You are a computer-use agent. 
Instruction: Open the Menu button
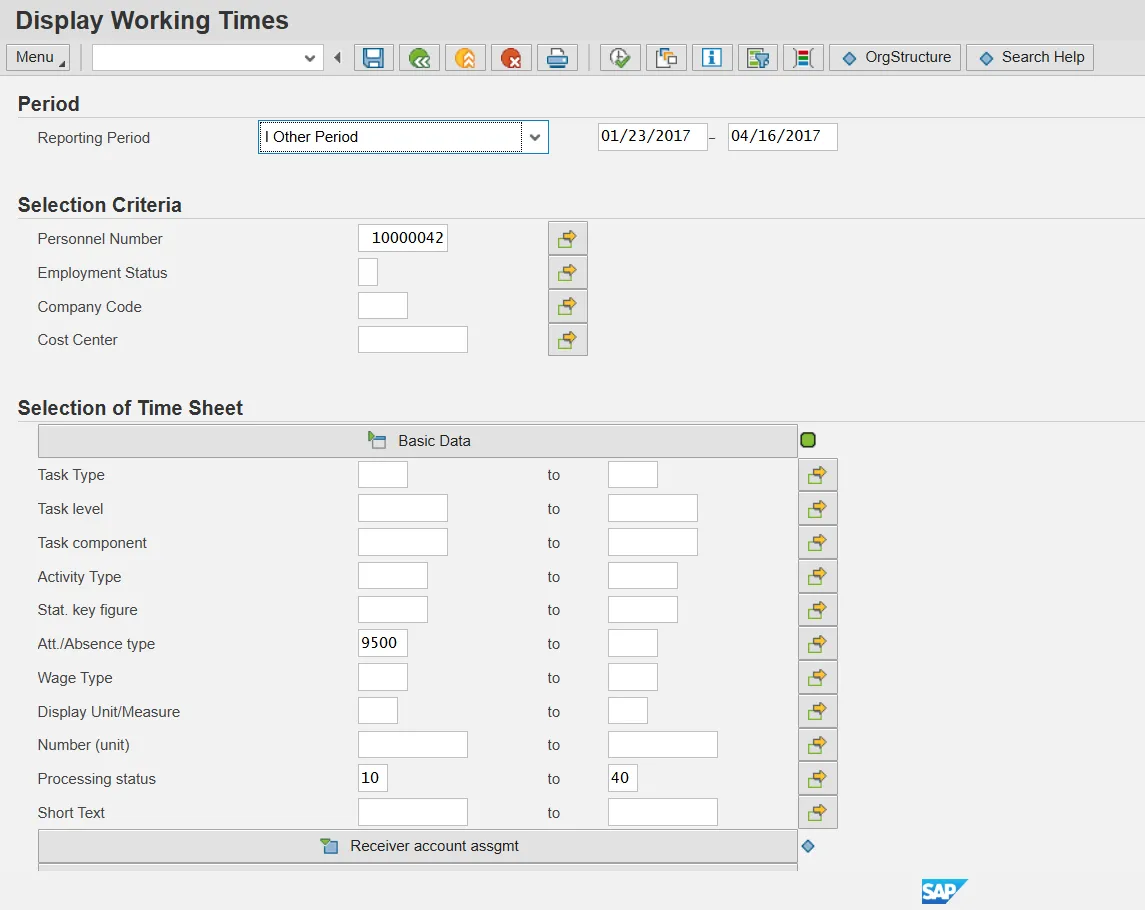(x=37, y=58)
